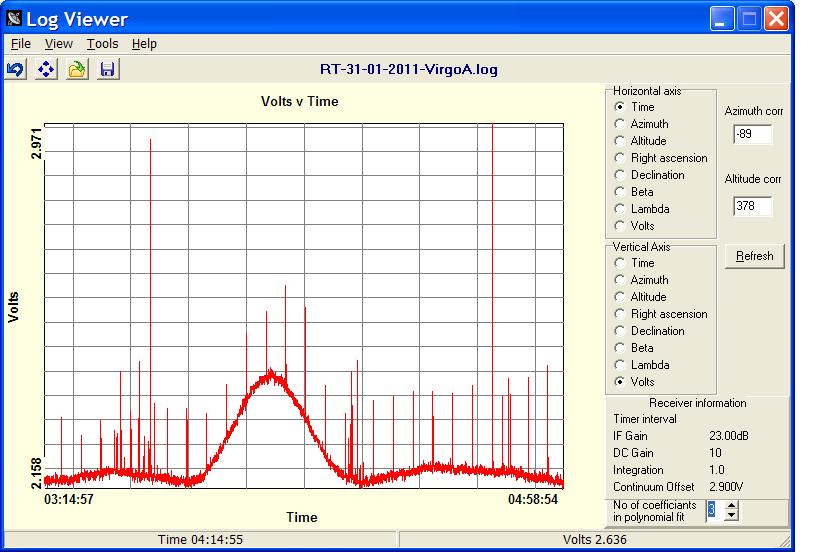Minimize the Log Viewer window

(x=722, y=19)
